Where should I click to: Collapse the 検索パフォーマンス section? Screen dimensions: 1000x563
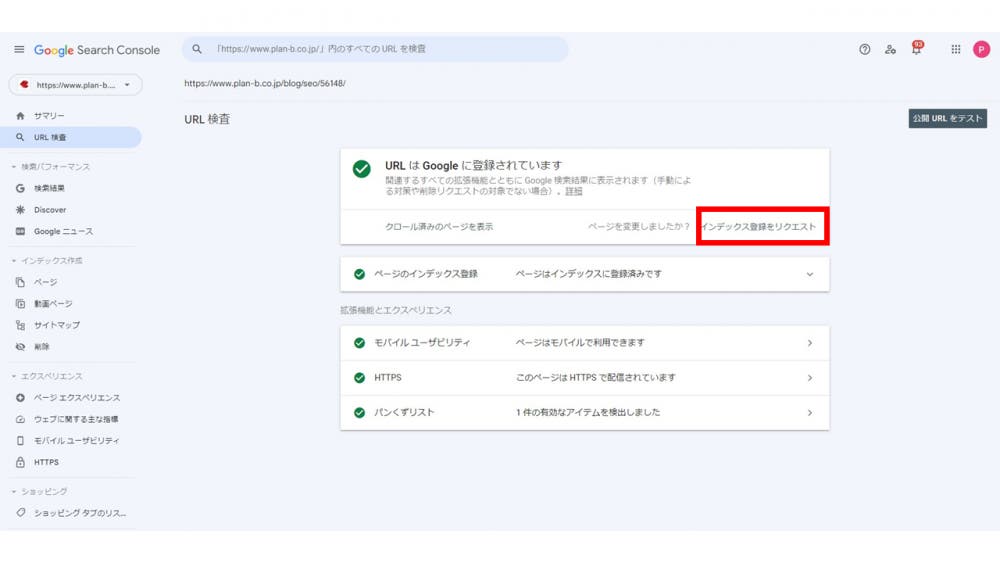14,167
